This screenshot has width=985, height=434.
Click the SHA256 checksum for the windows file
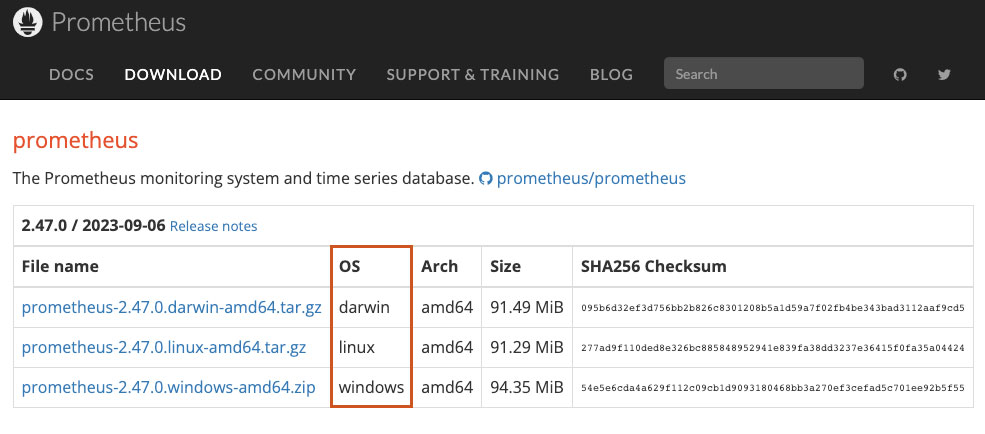point(772,387)
